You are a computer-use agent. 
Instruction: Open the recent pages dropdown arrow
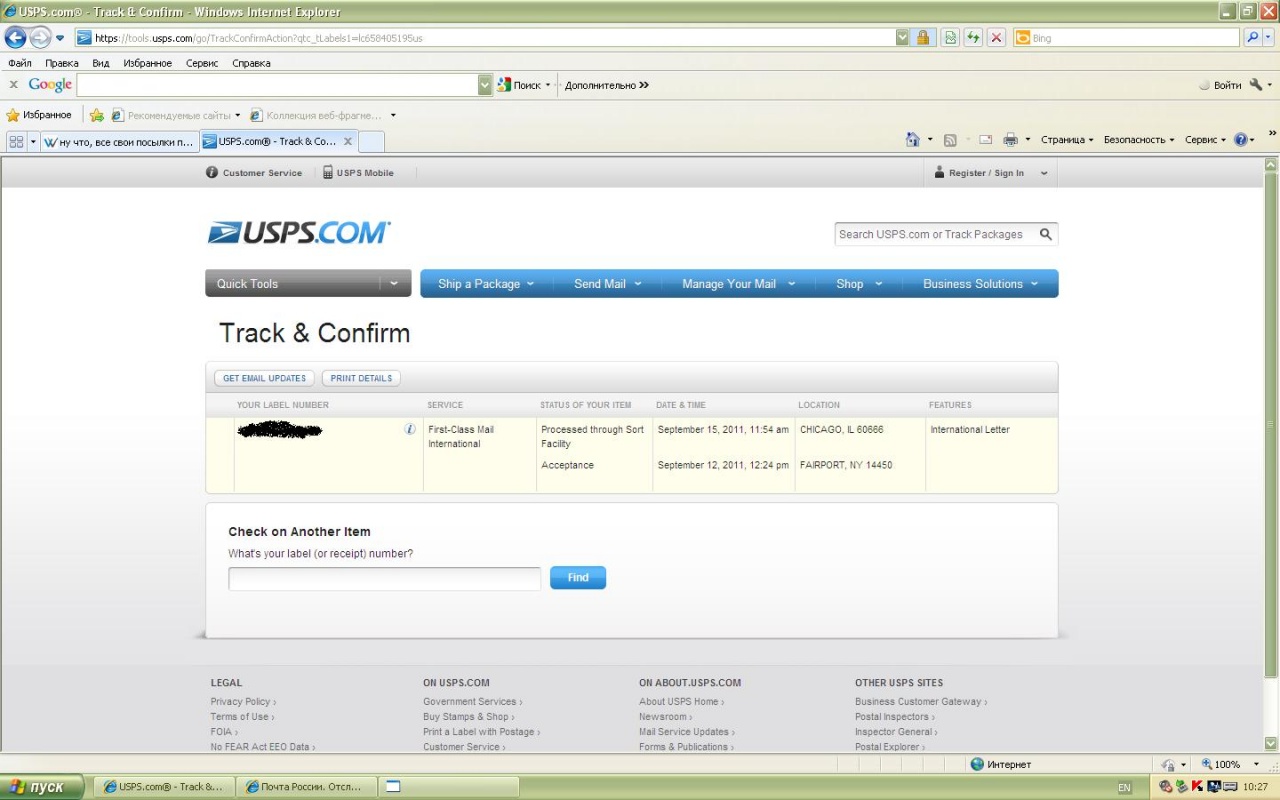tap(60, 38)
